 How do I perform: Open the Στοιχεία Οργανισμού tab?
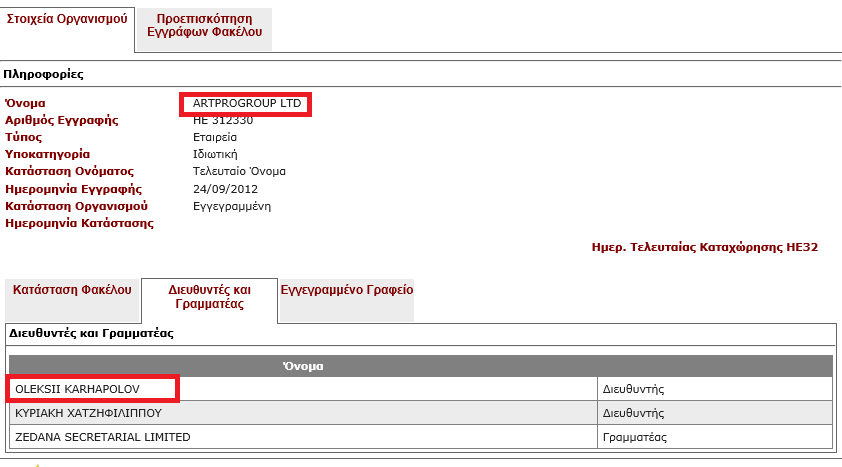click(x=66, y=20)
